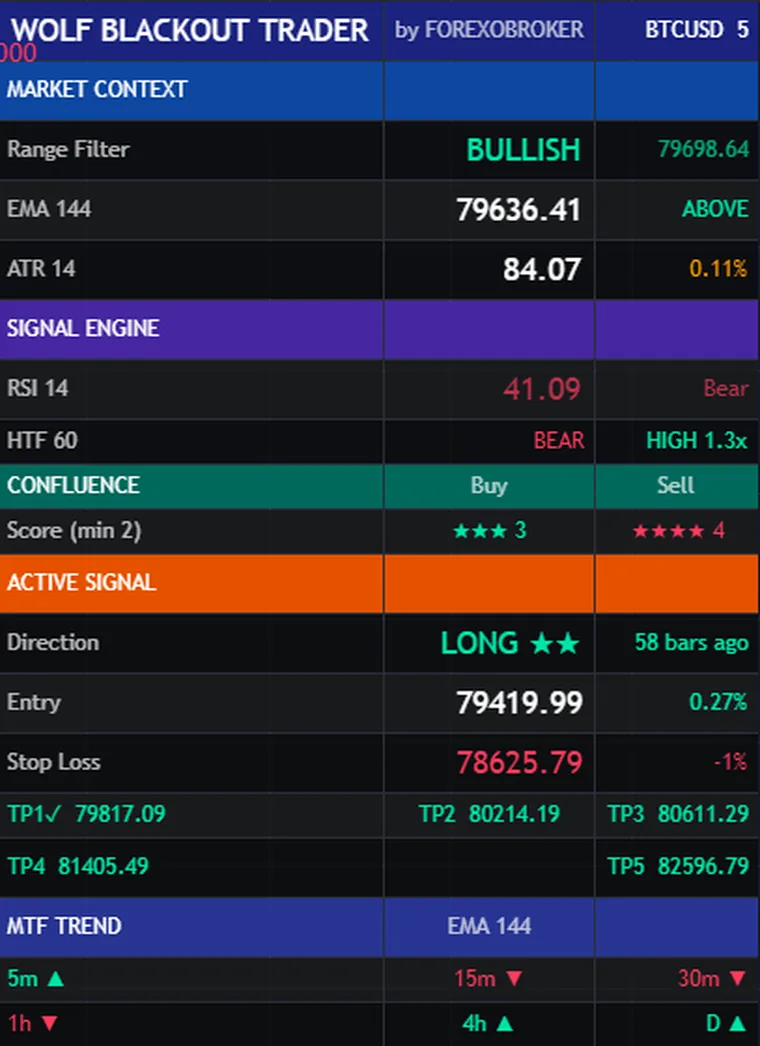Click the RSI 14 label
This screenshot has height=1046, width=760.
click(x=37, y=388)
